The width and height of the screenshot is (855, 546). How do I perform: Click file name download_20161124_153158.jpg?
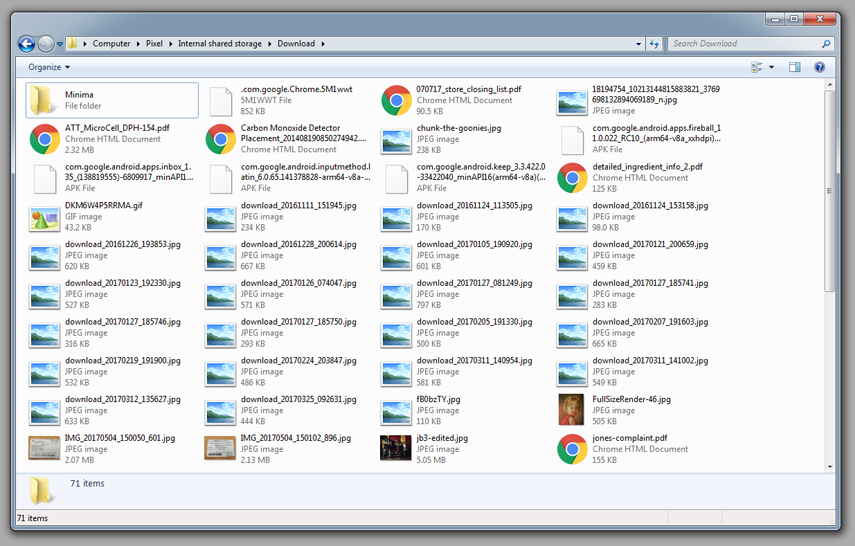650,206
